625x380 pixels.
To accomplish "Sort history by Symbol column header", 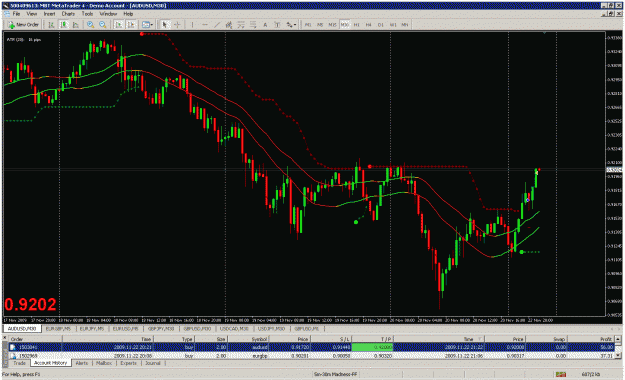I will [248, 339].
